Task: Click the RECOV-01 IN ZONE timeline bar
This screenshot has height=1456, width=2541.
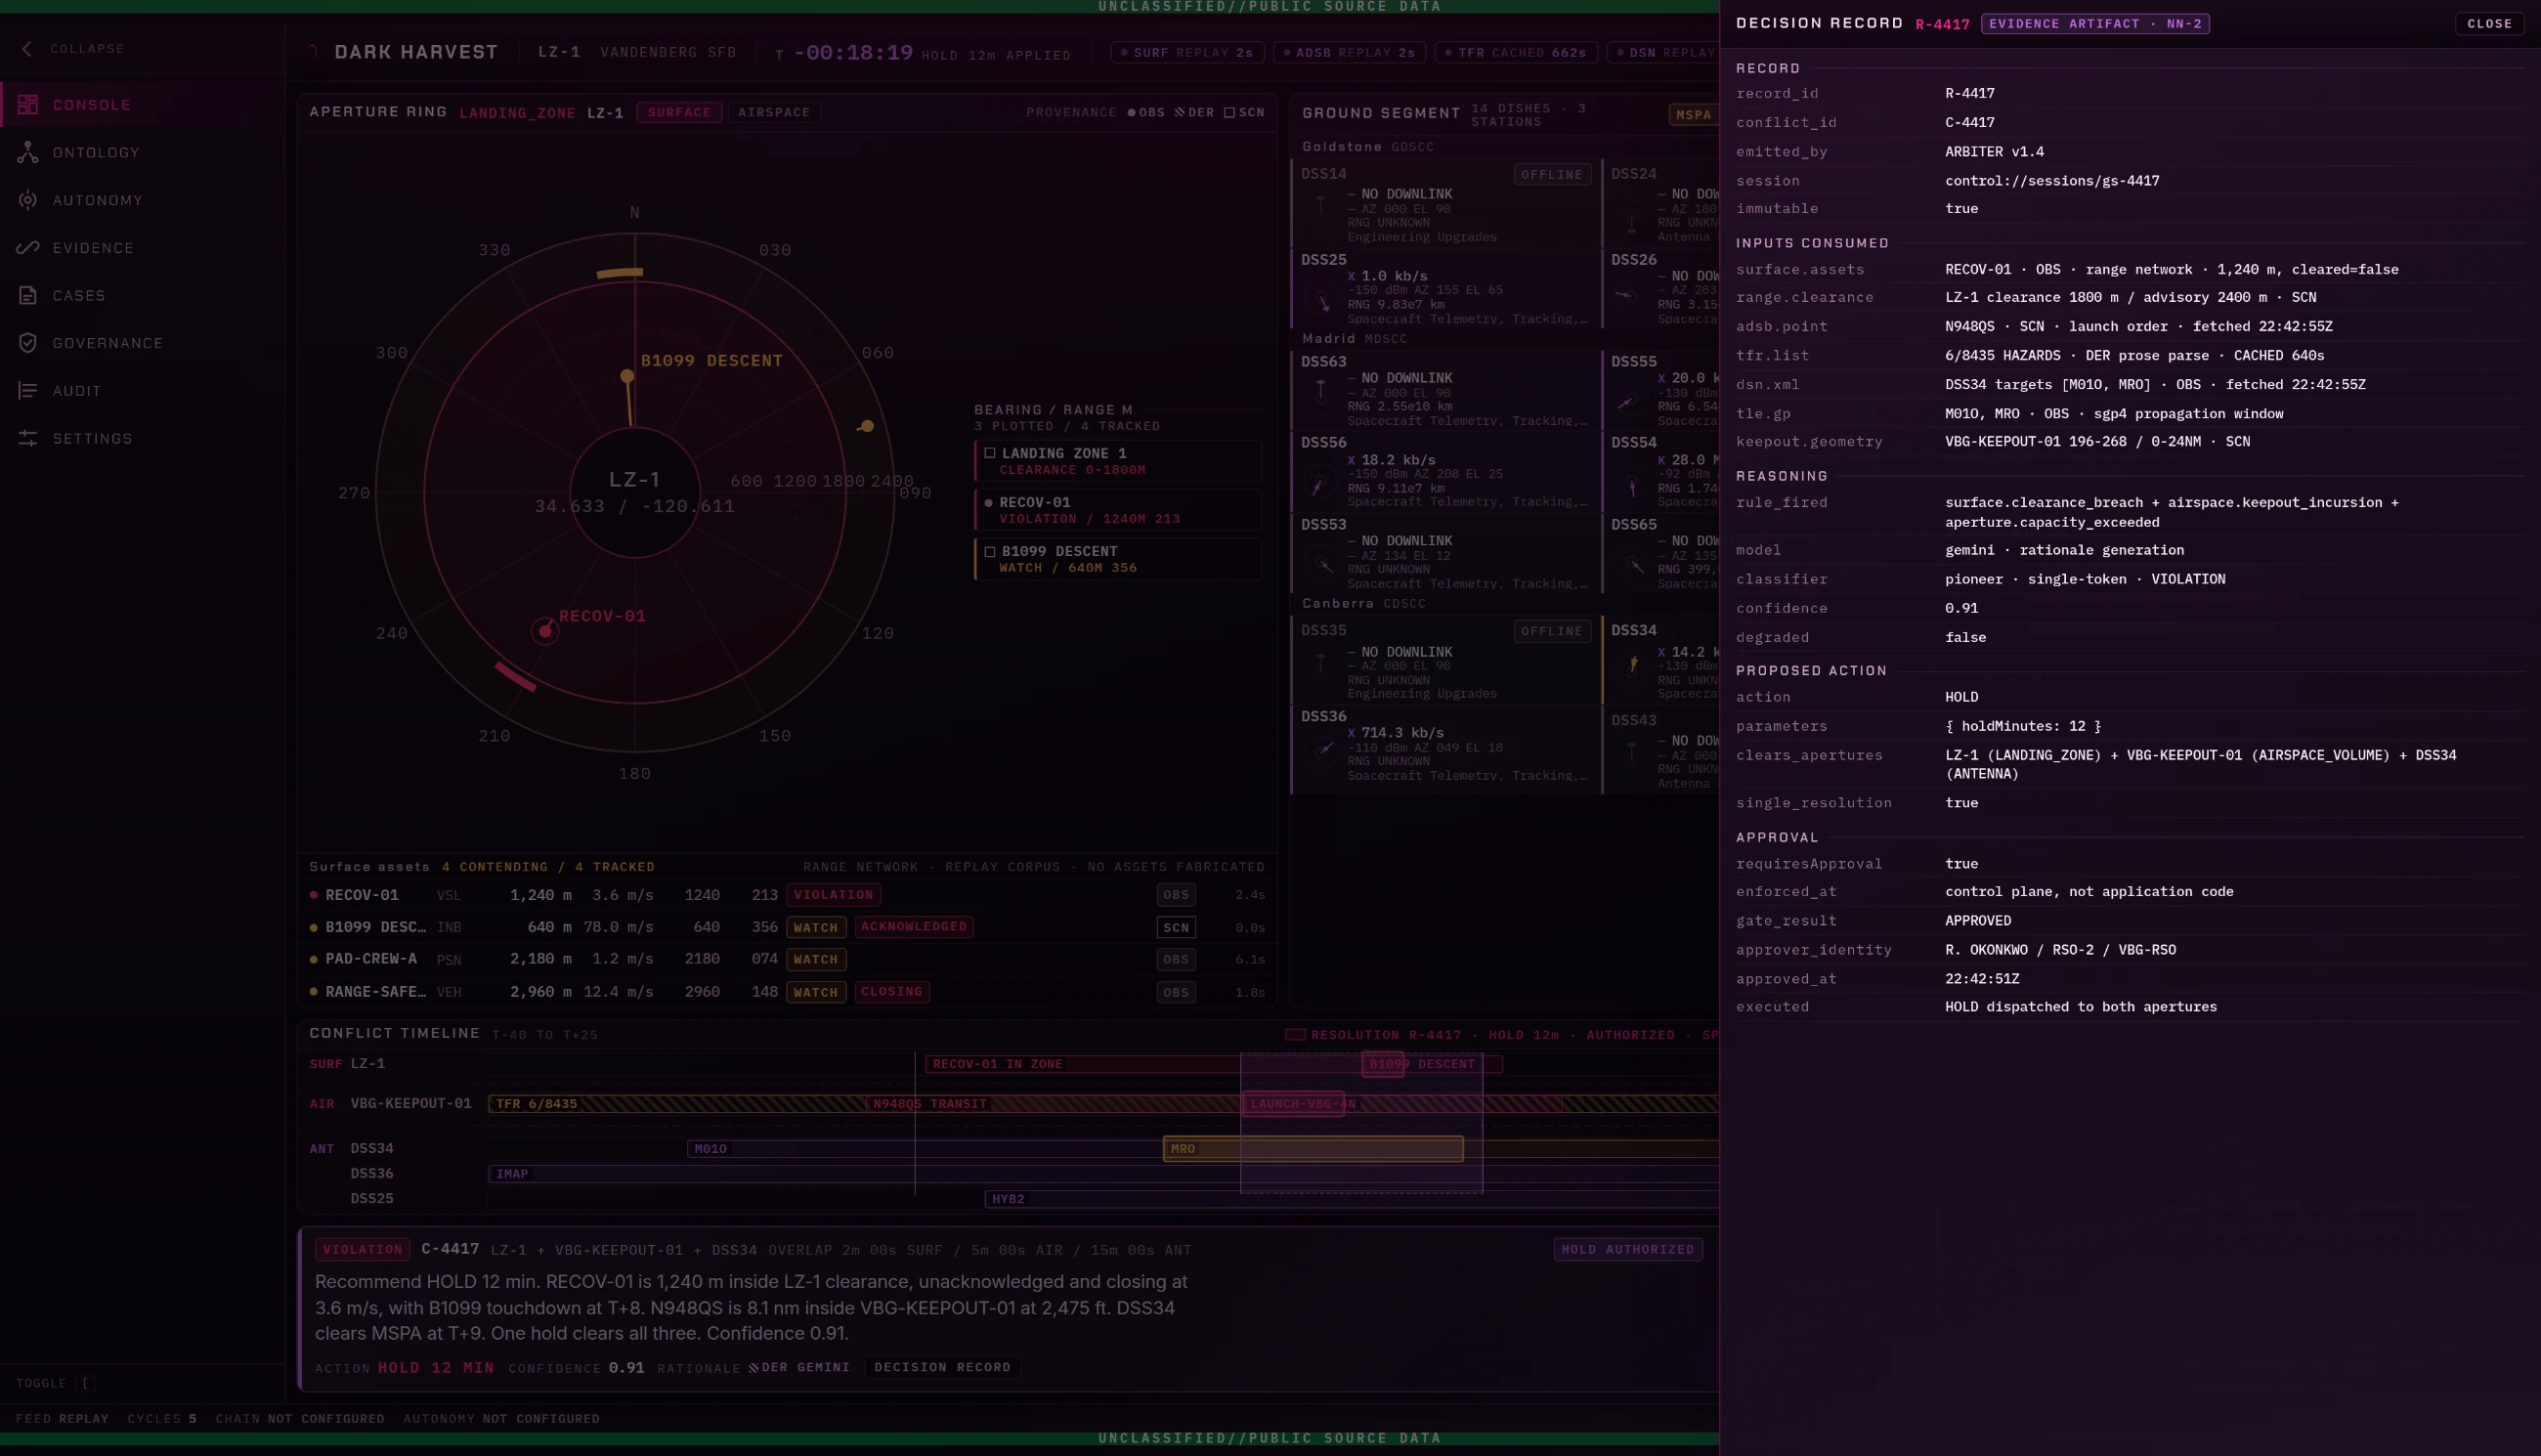Action: pos(1214,1064)
